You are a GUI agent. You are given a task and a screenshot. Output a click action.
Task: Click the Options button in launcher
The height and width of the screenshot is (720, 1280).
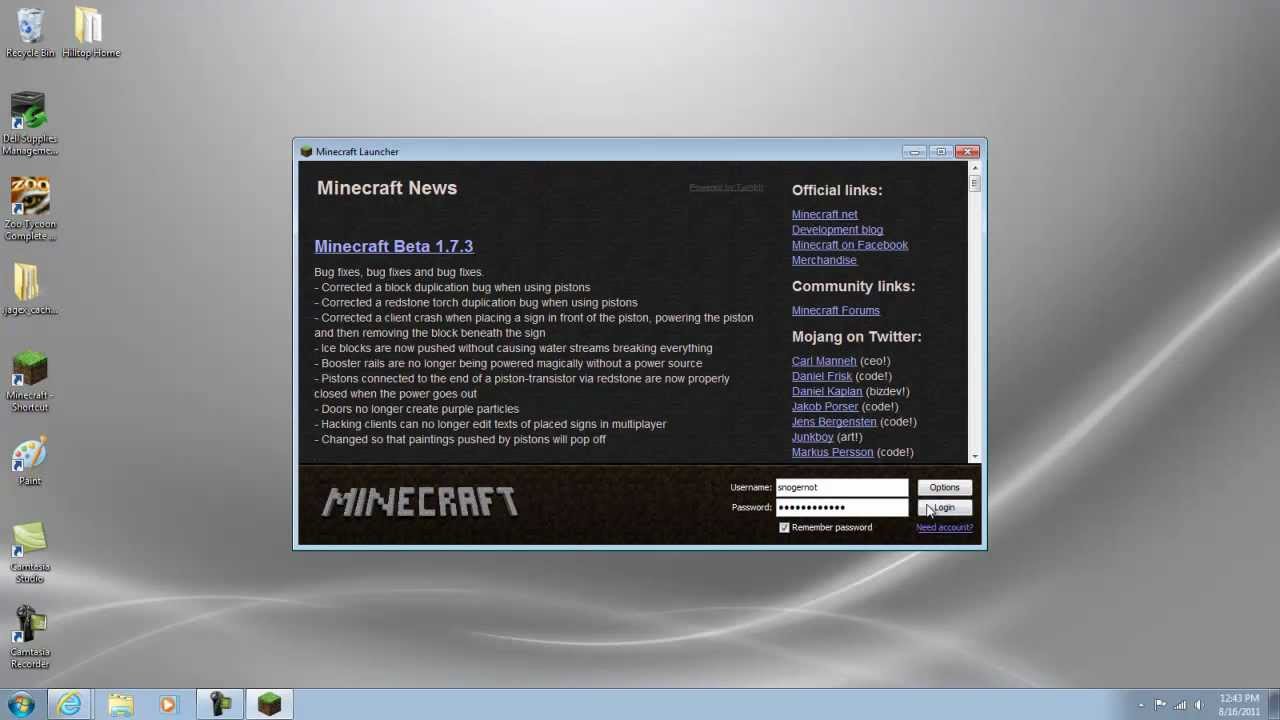(944, 487)
